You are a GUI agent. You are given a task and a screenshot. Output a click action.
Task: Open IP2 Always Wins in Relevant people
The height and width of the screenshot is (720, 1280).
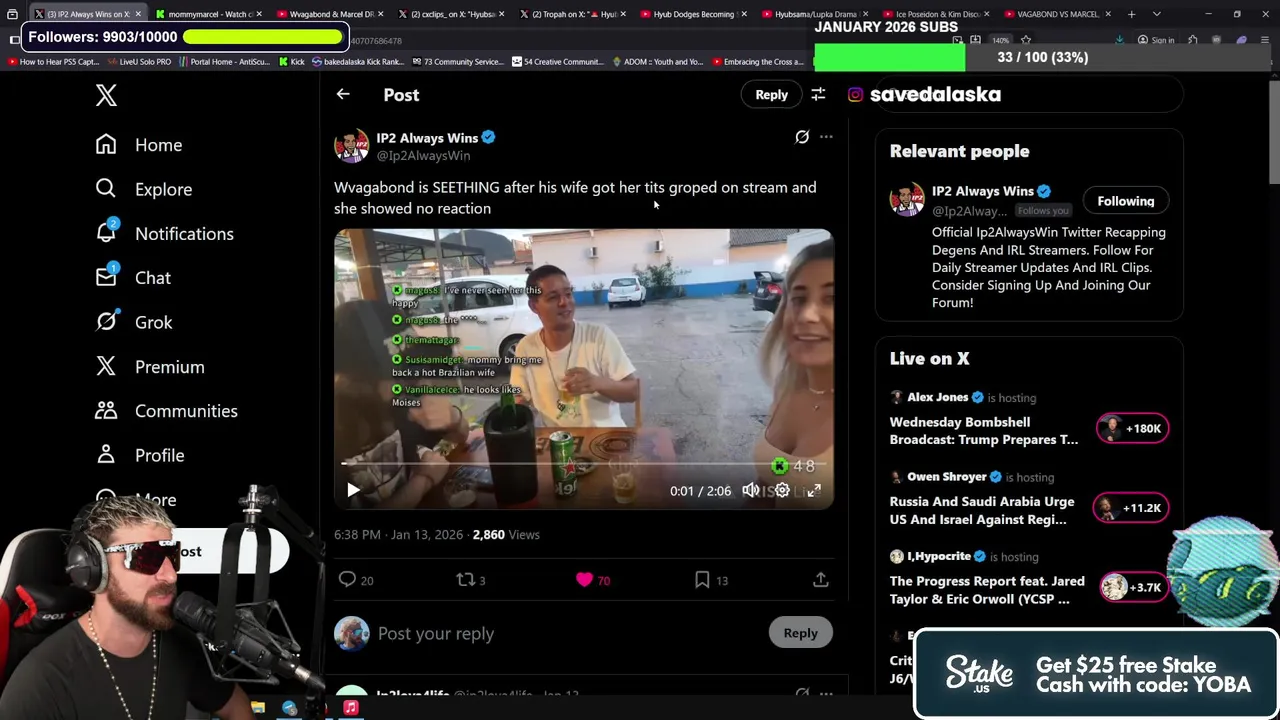point(983,191)
